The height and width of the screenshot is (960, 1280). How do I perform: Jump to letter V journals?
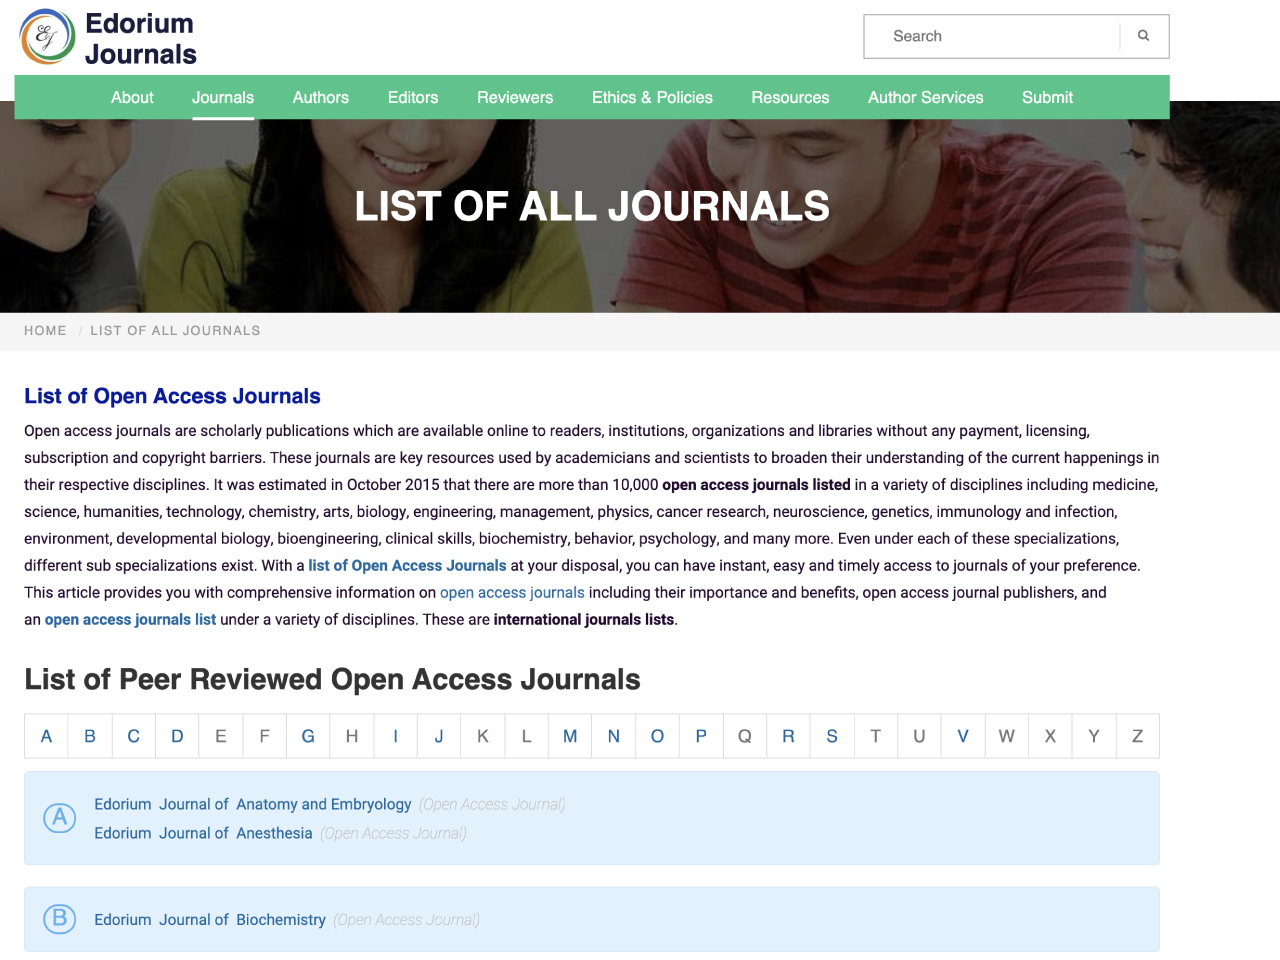click(963, 736)
